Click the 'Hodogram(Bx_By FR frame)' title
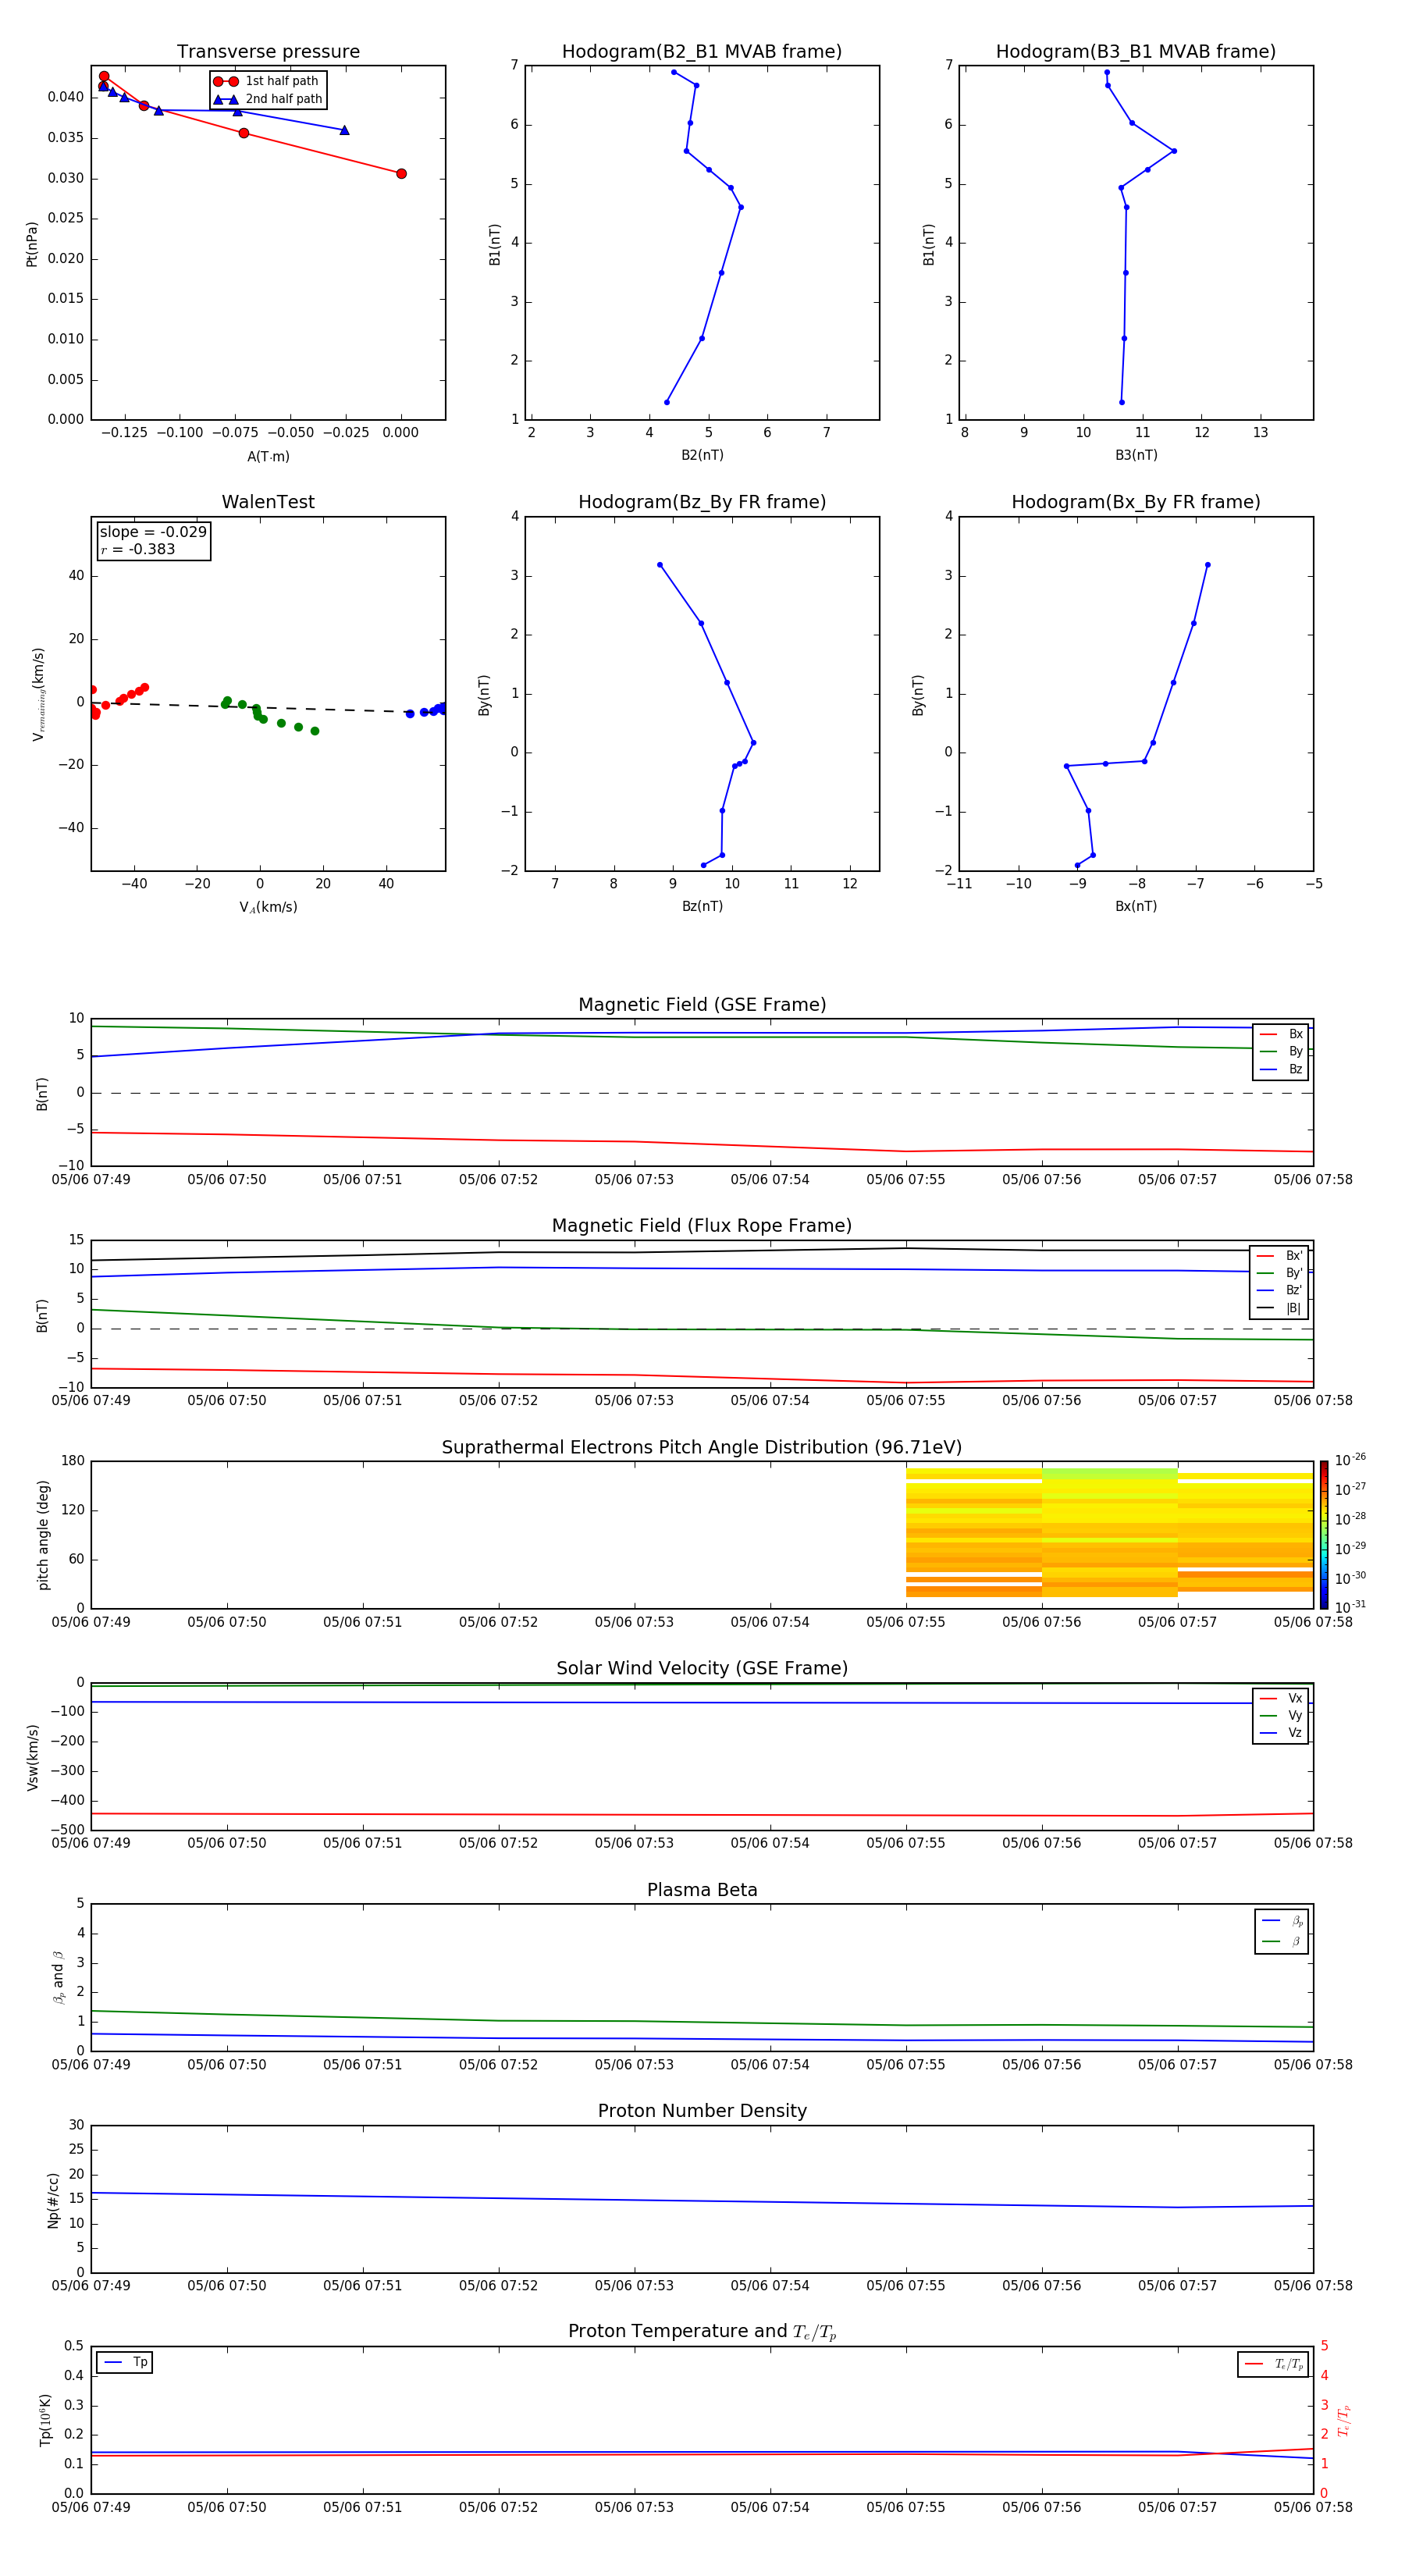1405x2576 pixels. (1136, 502)
